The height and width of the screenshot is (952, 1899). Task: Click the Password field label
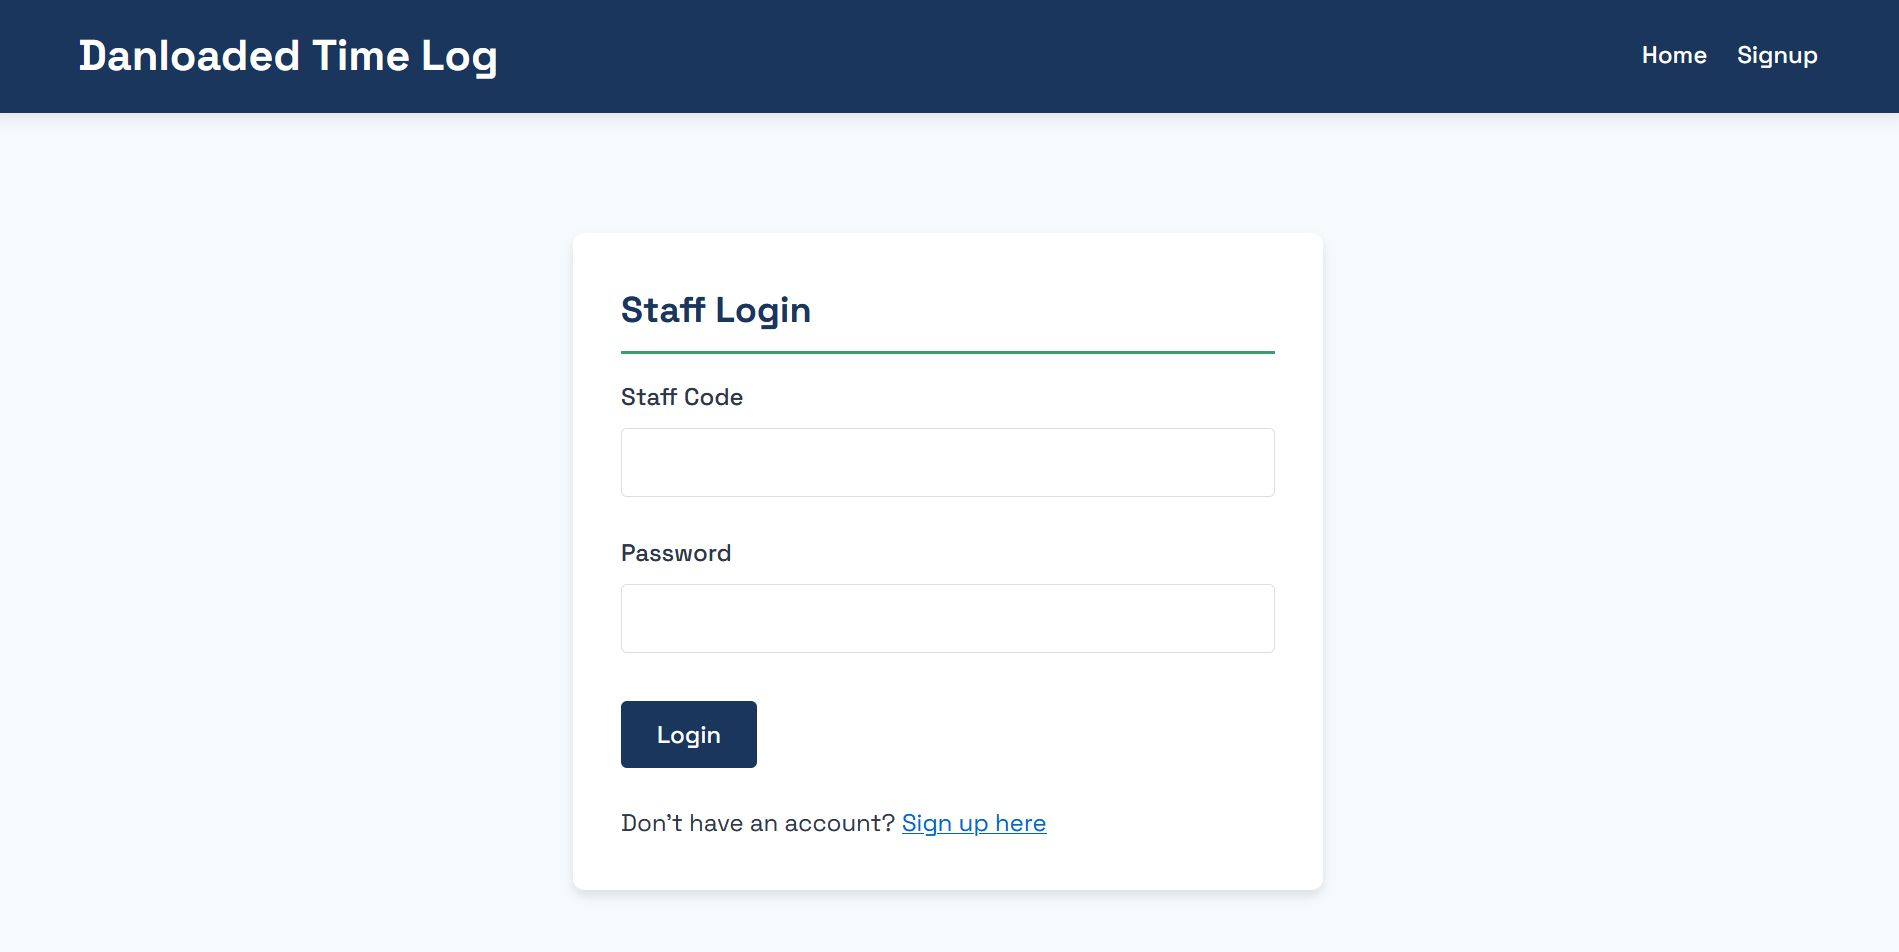point(675,553)
